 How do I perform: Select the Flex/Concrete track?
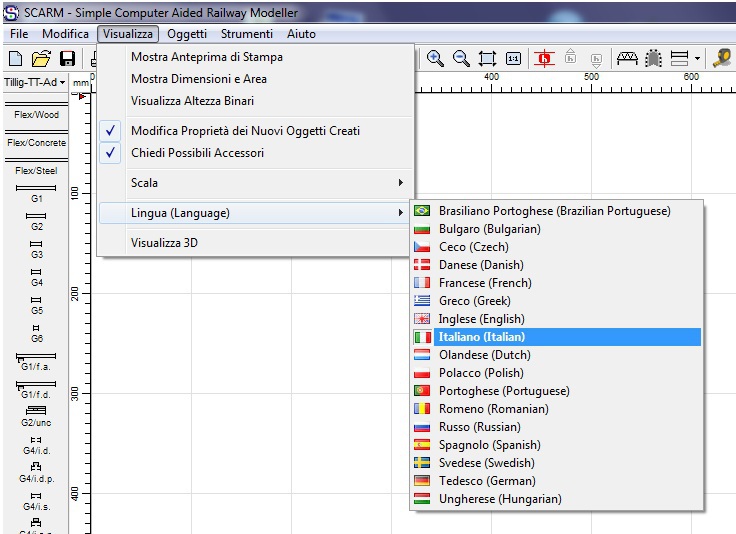pos(36,138)
